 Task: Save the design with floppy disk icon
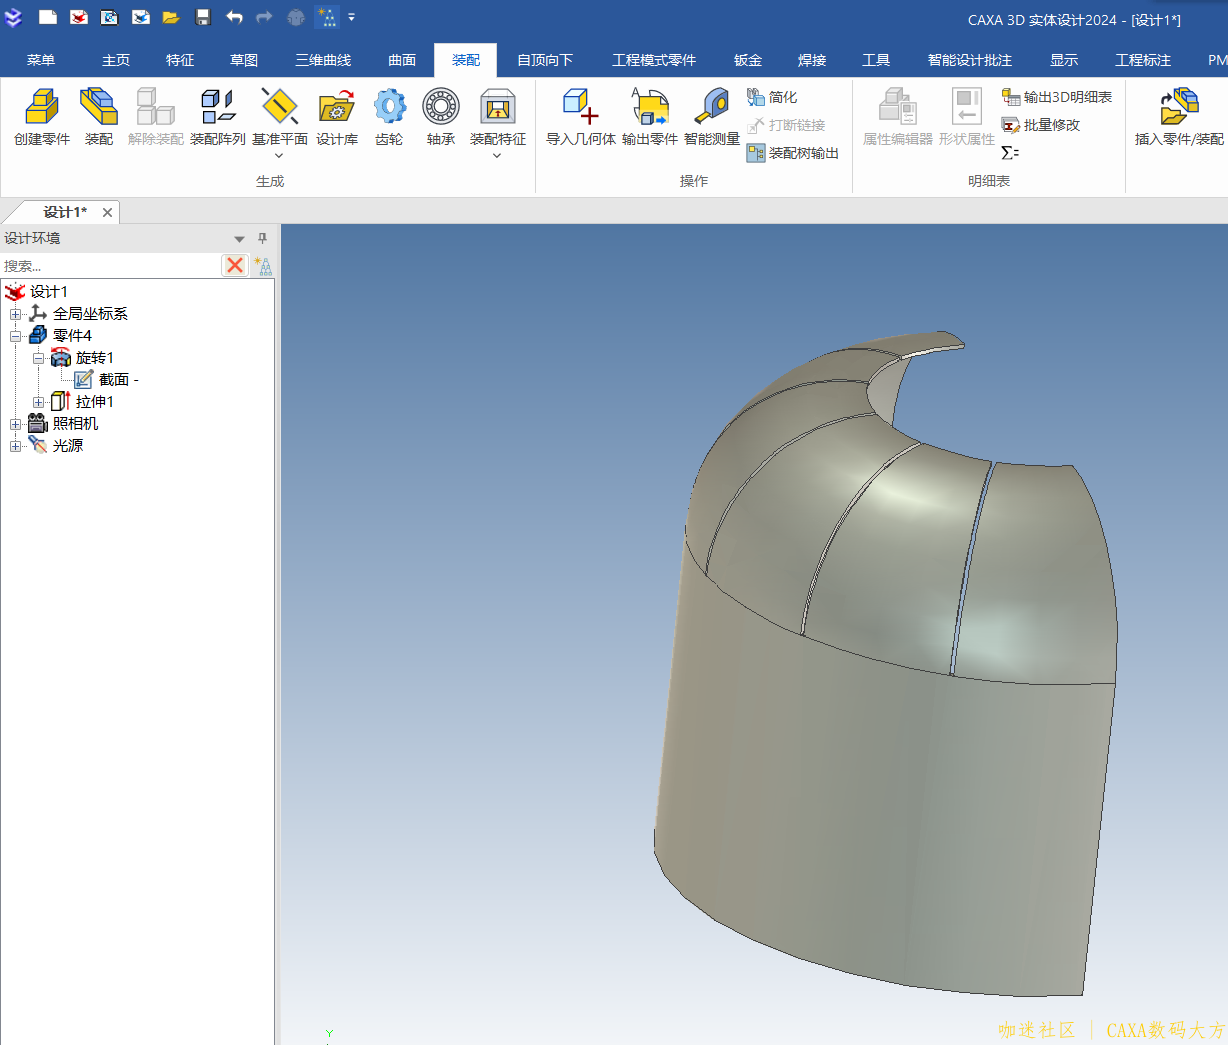(x=203, y=17)
